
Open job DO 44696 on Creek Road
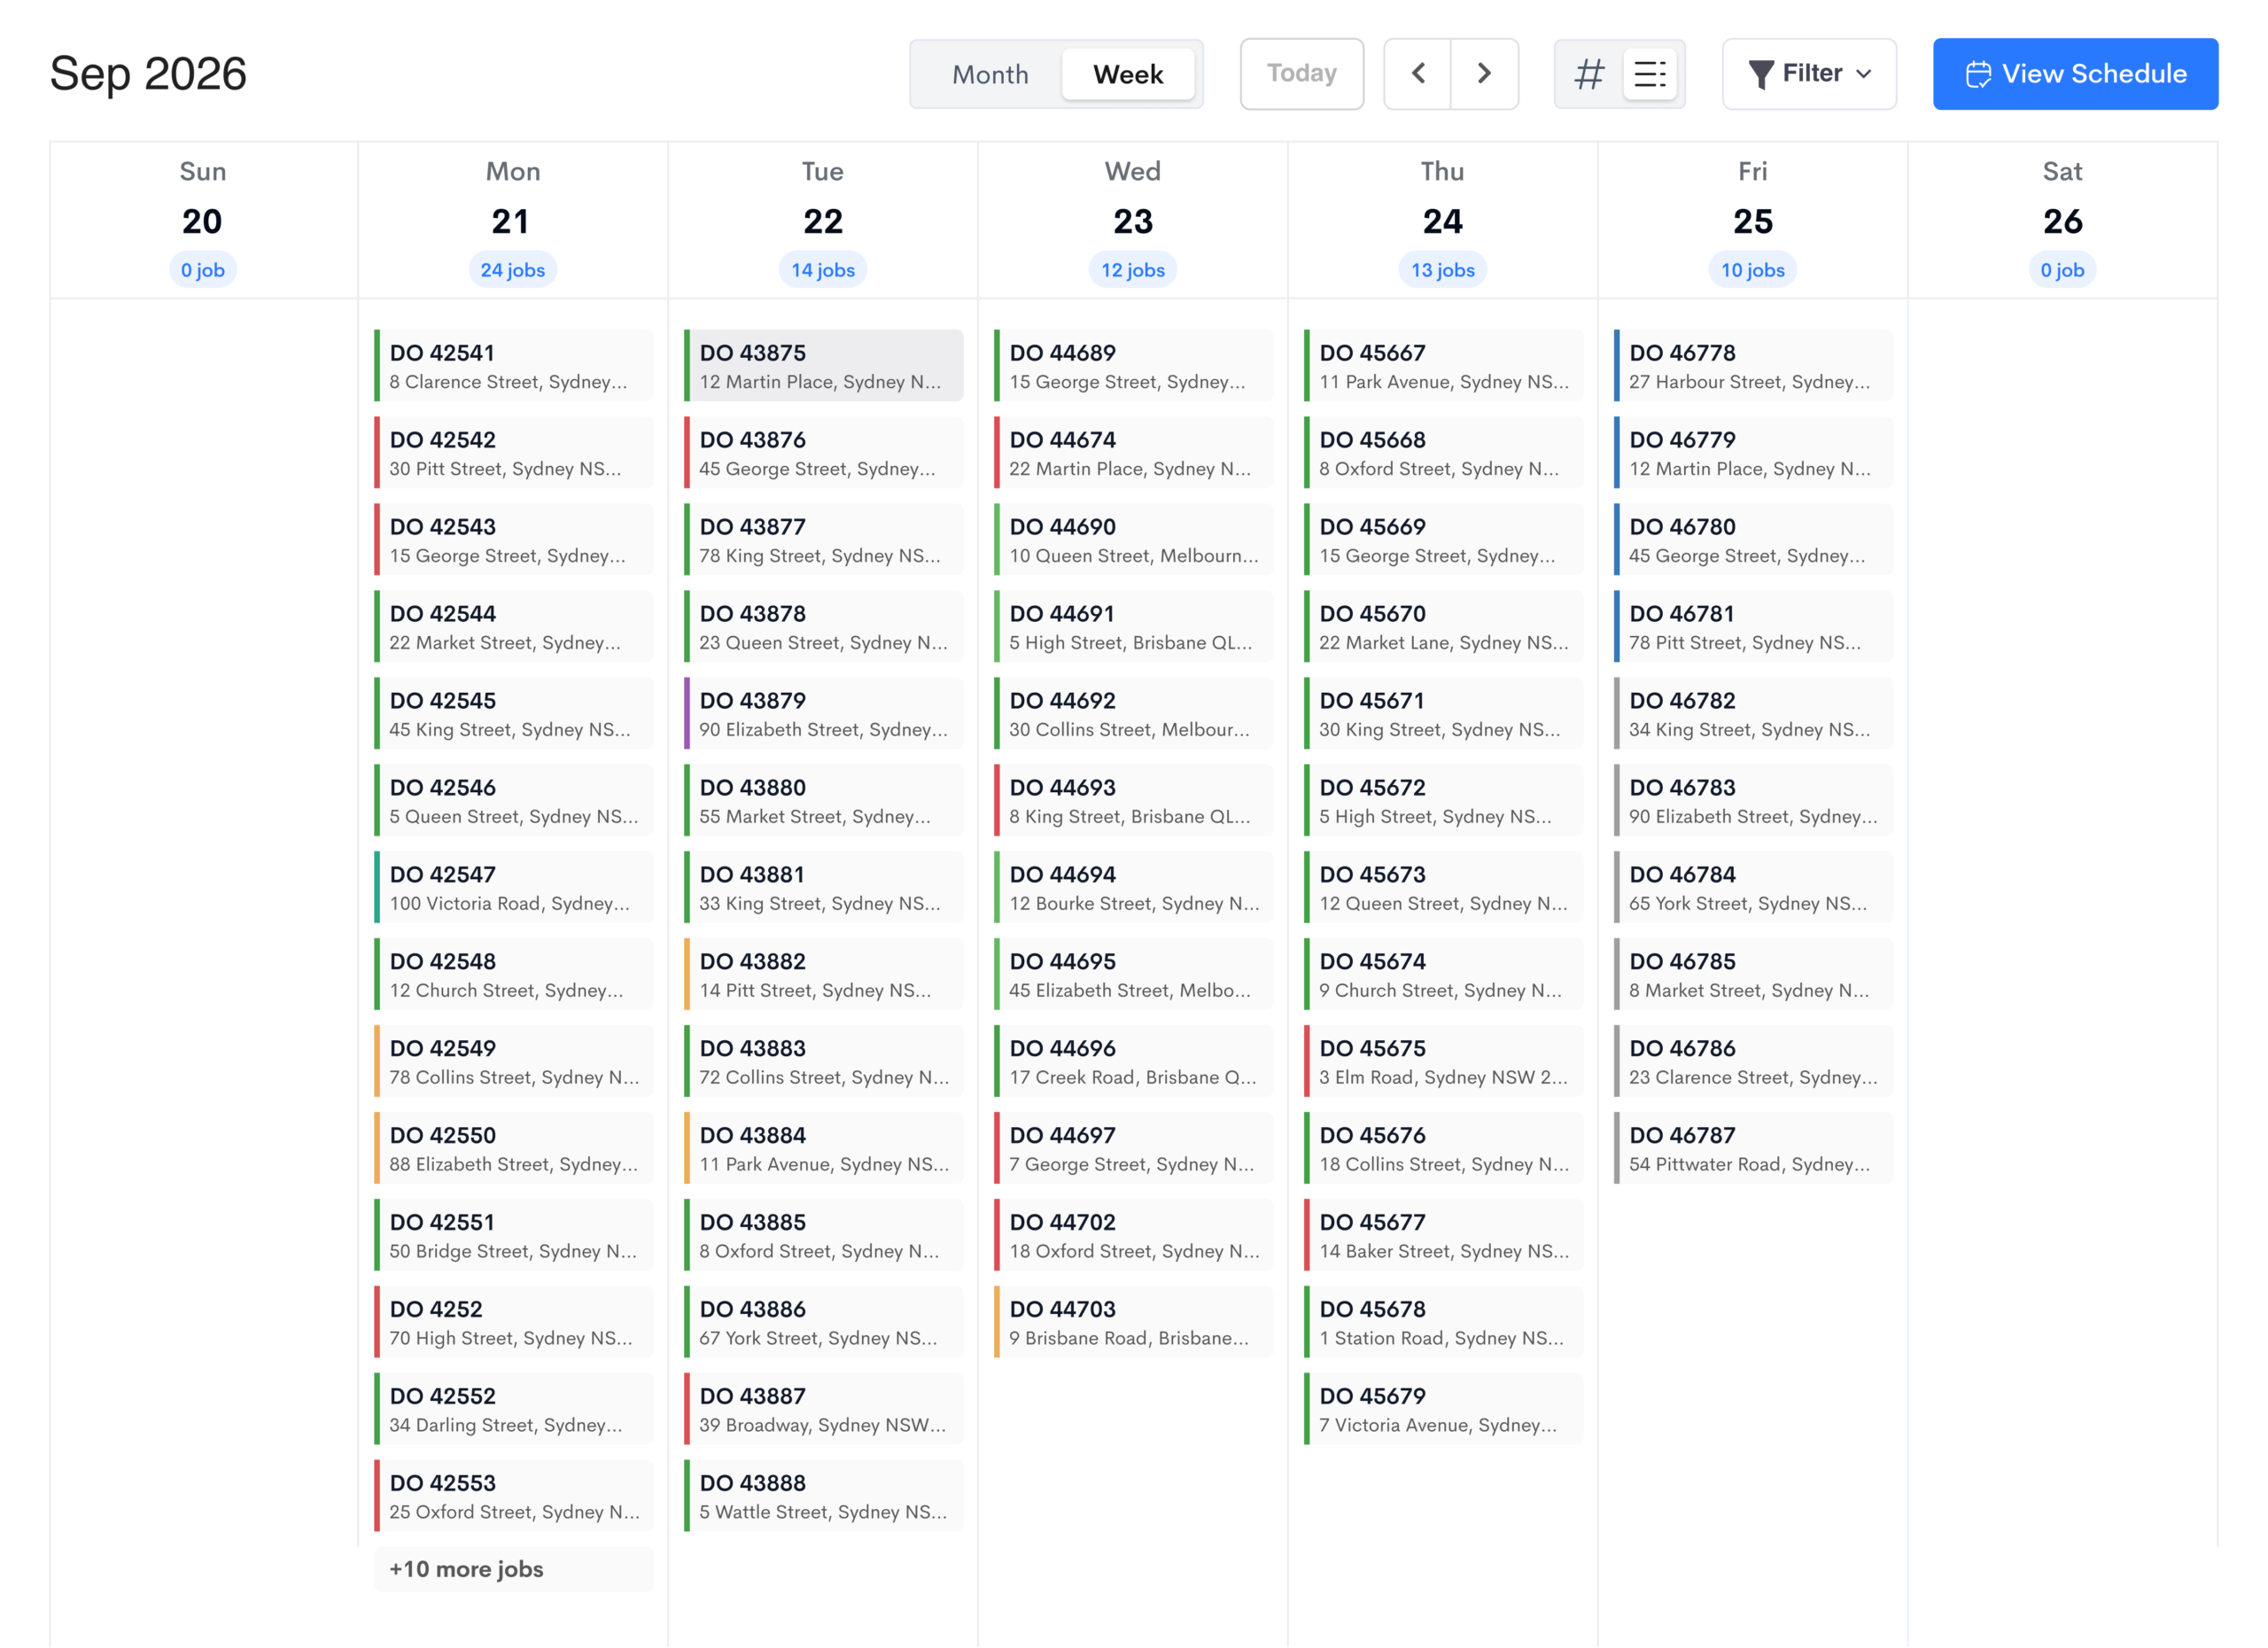(1133, 1061)
